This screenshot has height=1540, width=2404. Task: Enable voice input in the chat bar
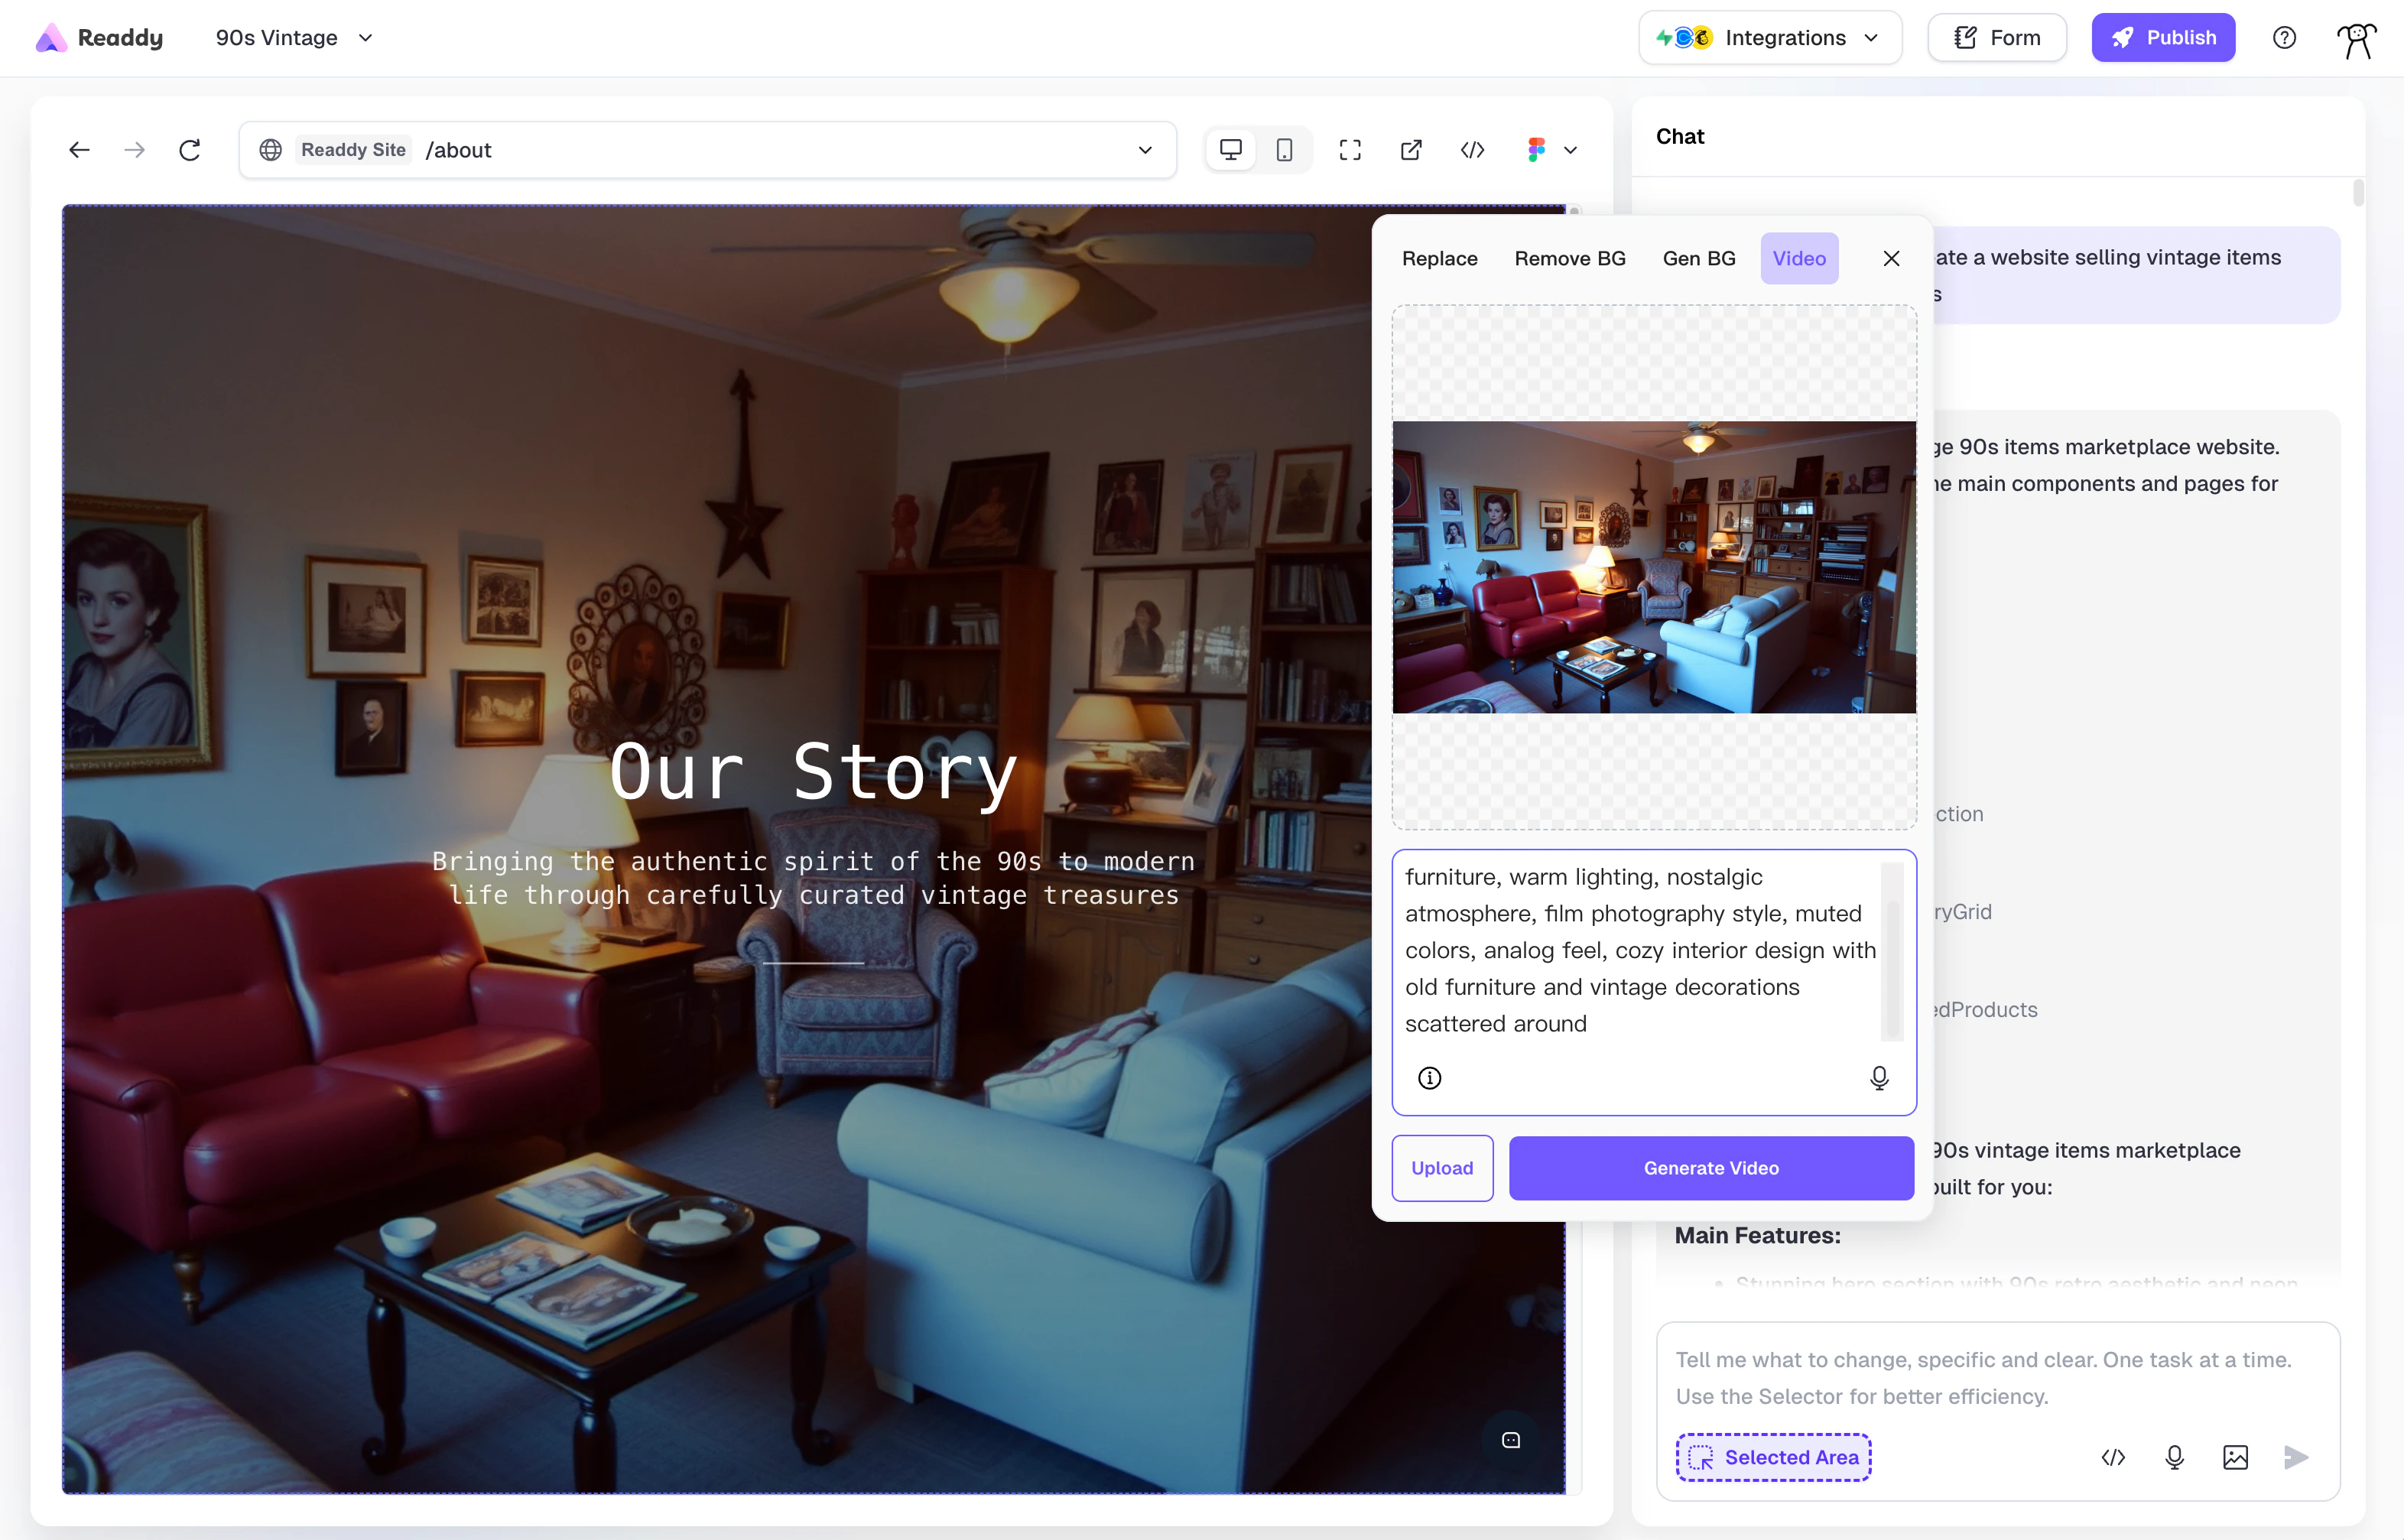pyautogui.click(x=2175, y=1457)
